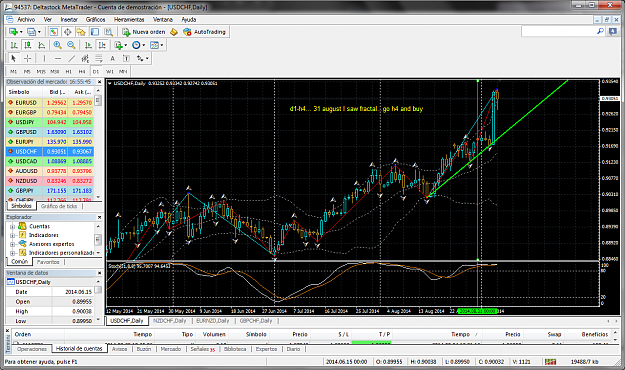Expand the Indicadores personalizados tree node
The image size is (625, 370).
tap(12, 253)
